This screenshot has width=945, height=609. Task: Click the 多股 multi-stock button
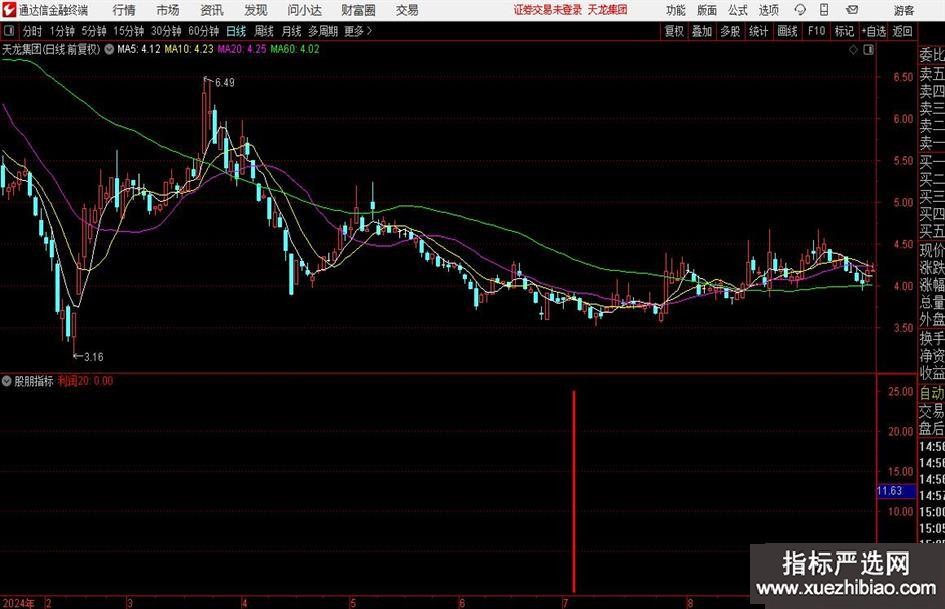(x=730, y=31)
